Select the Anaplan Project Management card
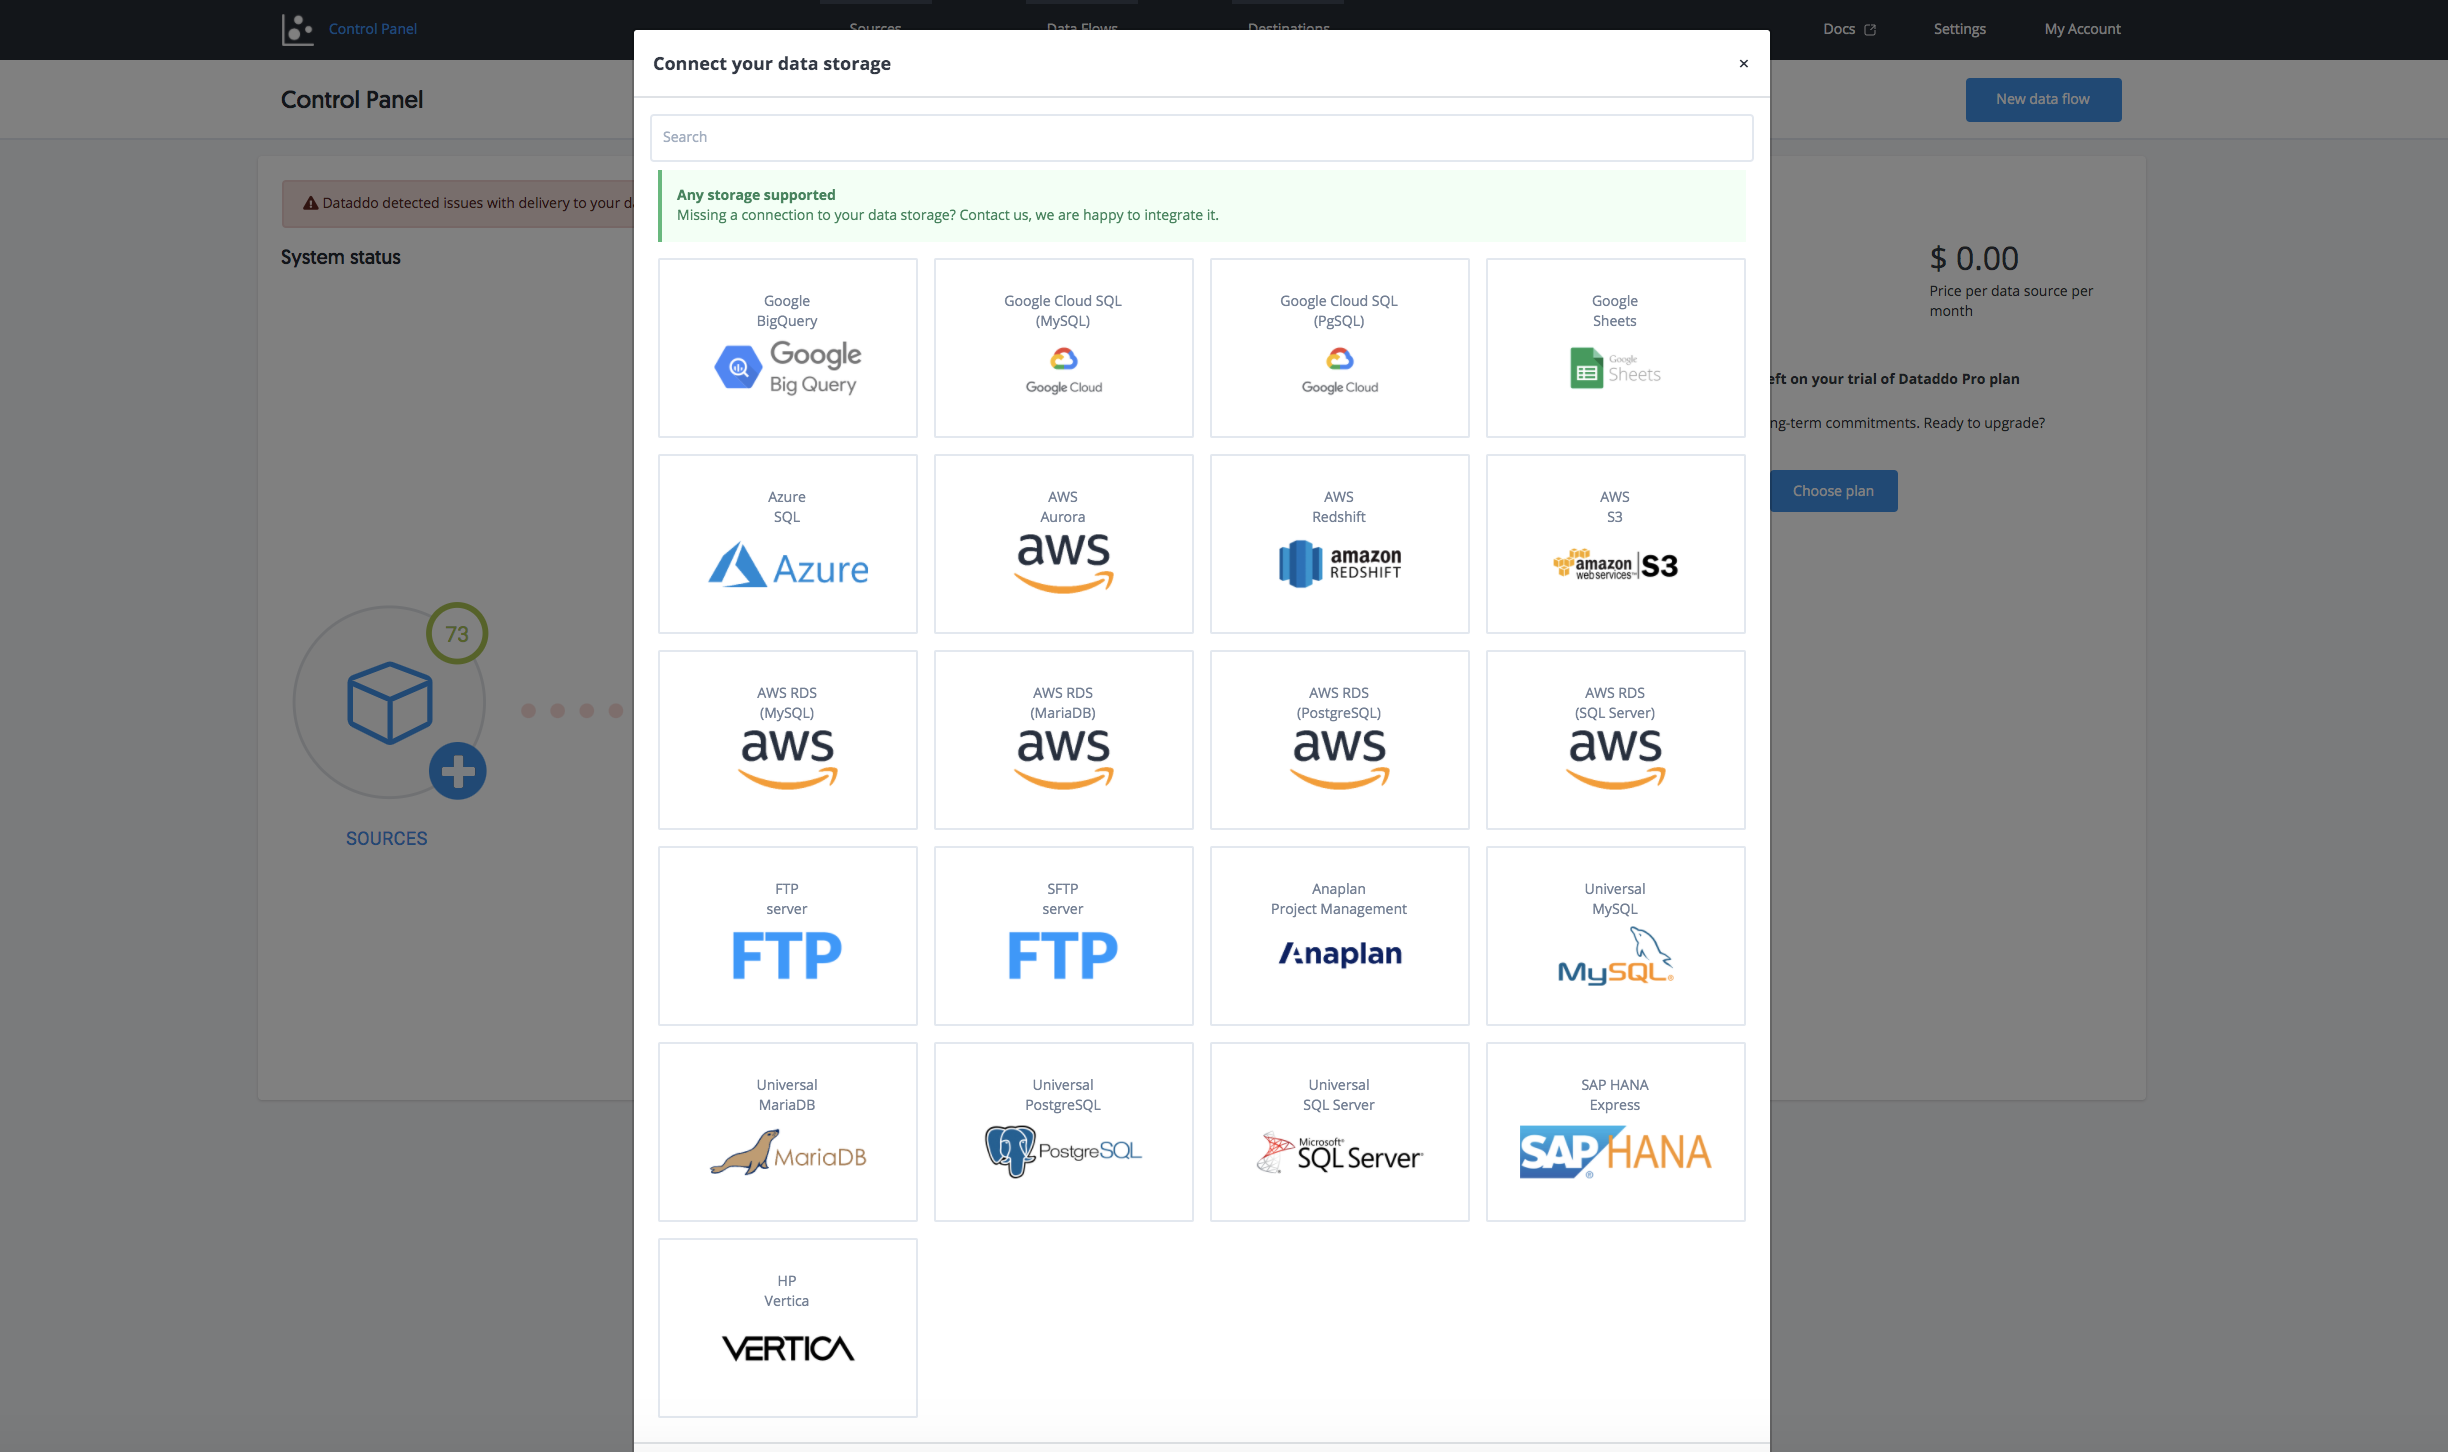The image size is (2448, 1452). point(1339,936)
